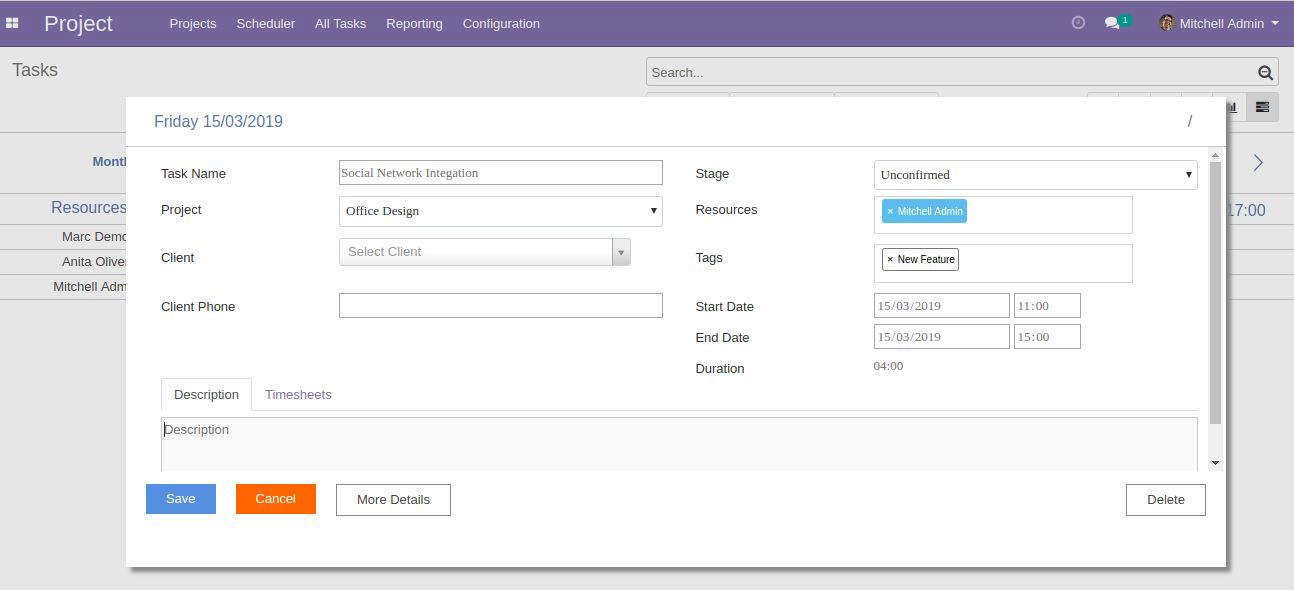Open the Project dropdown showing Office Design
The height and width of the screenshot is (590, 1294).
[500, 211]
